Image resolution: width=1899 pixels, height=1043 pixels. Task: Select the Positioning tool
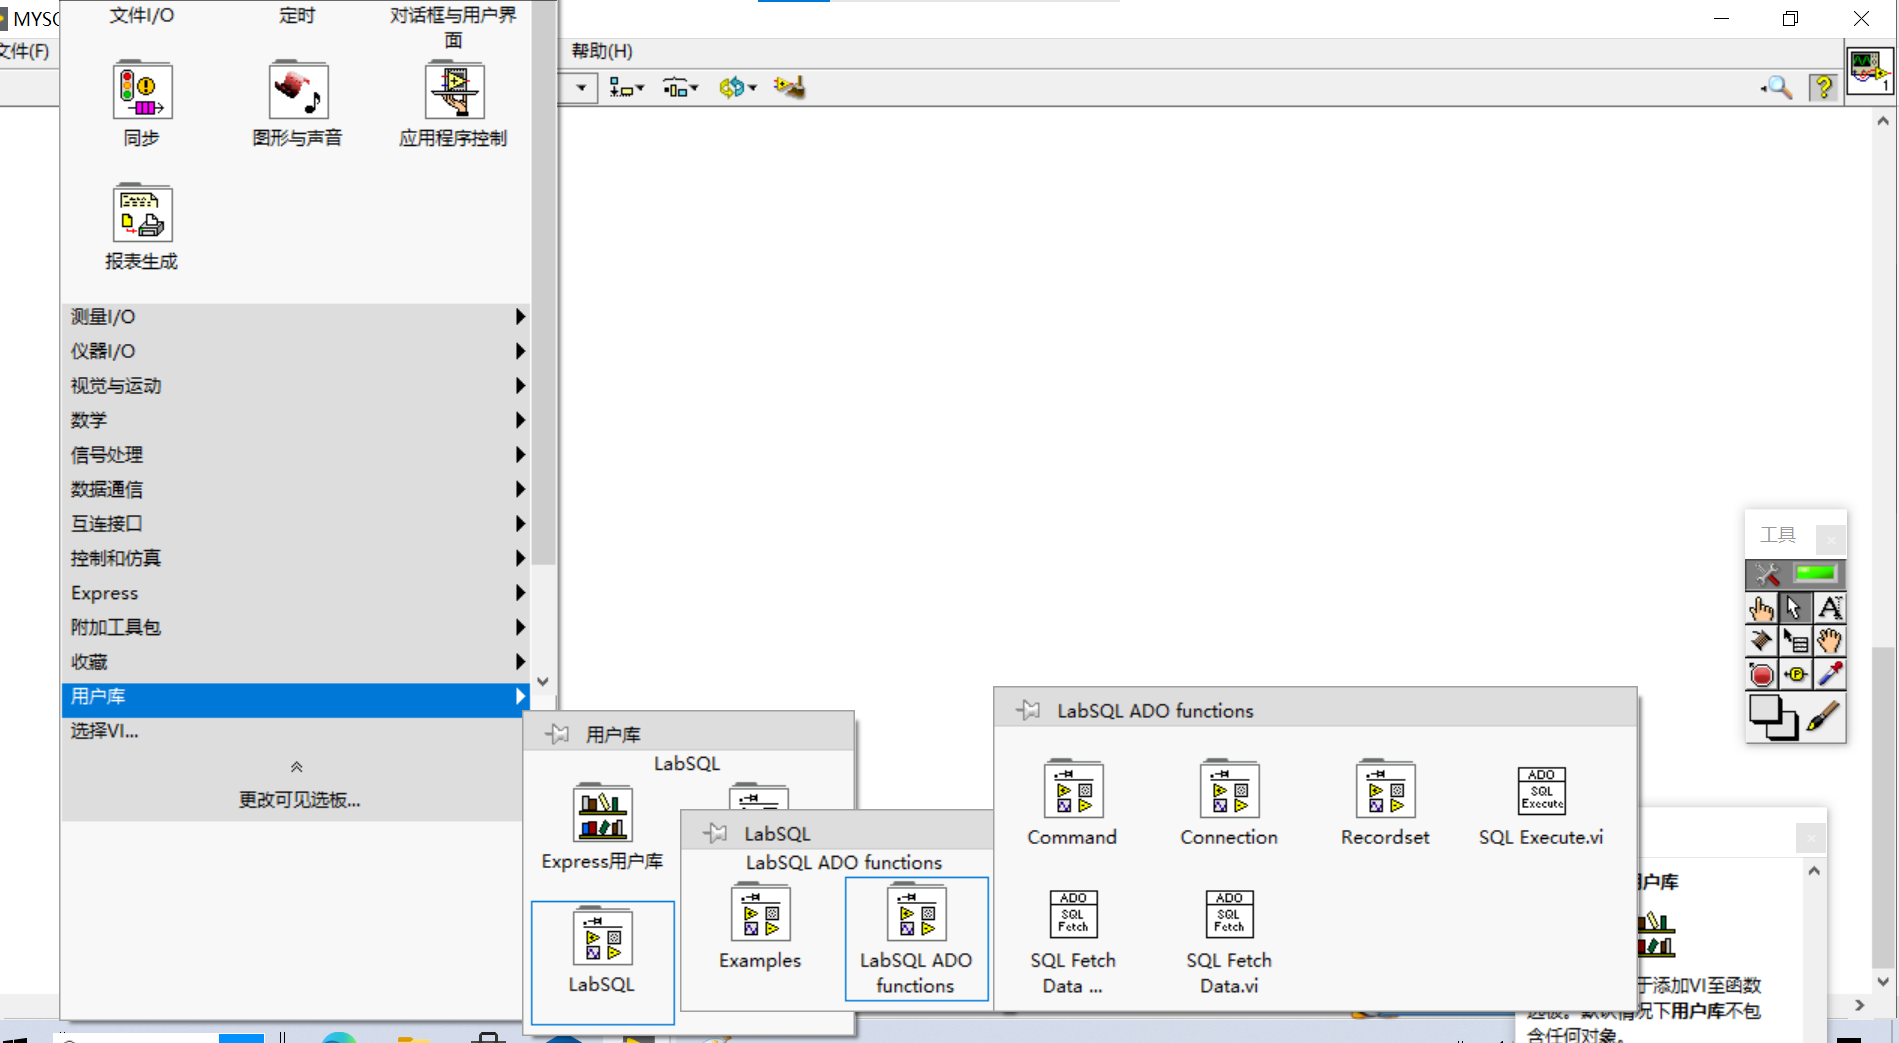[1795, 607]
